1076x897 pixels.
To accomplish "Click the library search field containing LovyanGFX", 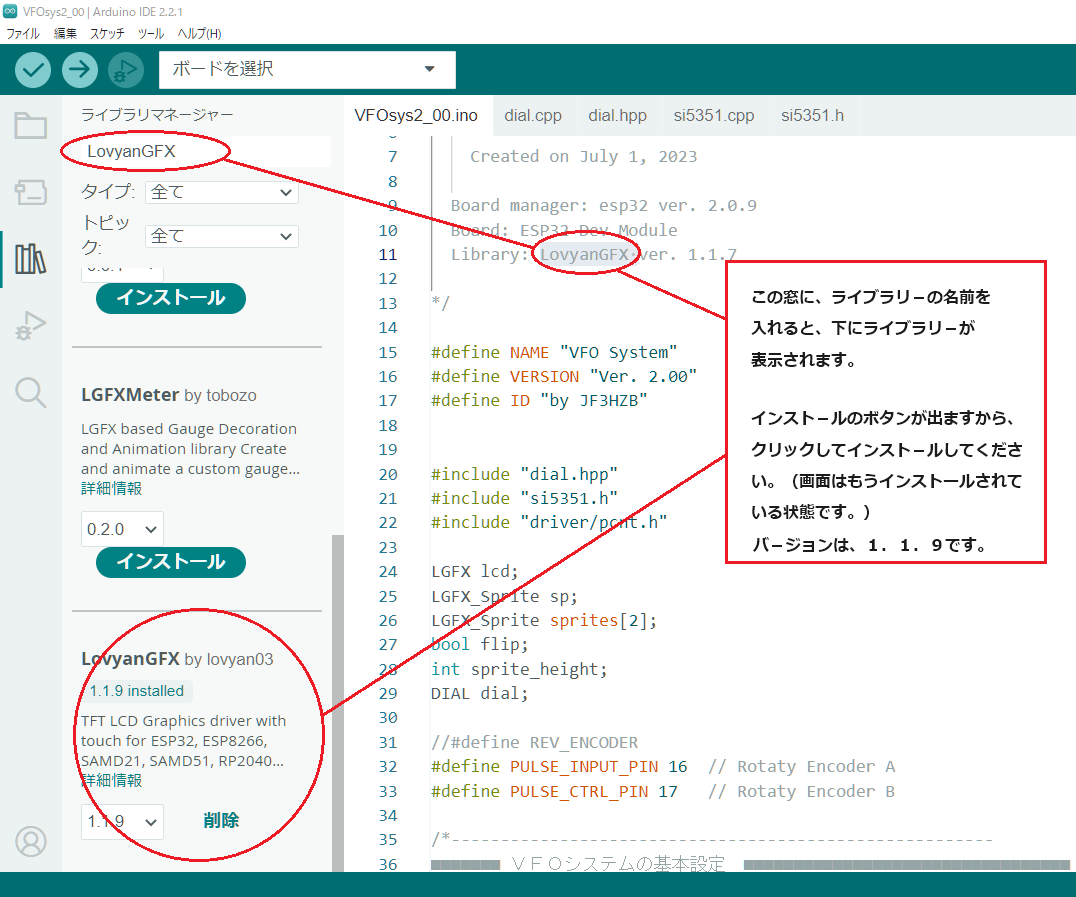I will coord(205,151).
